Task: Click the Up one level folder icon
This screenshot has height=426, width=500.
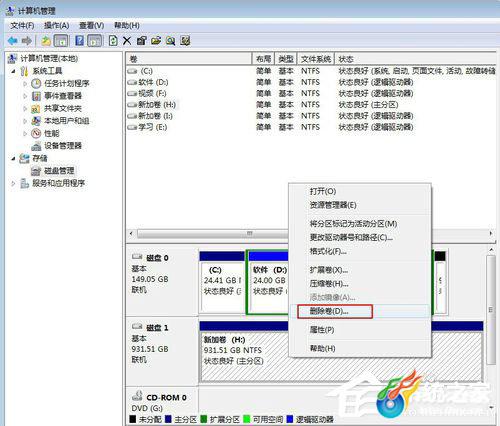Action: 46,41
